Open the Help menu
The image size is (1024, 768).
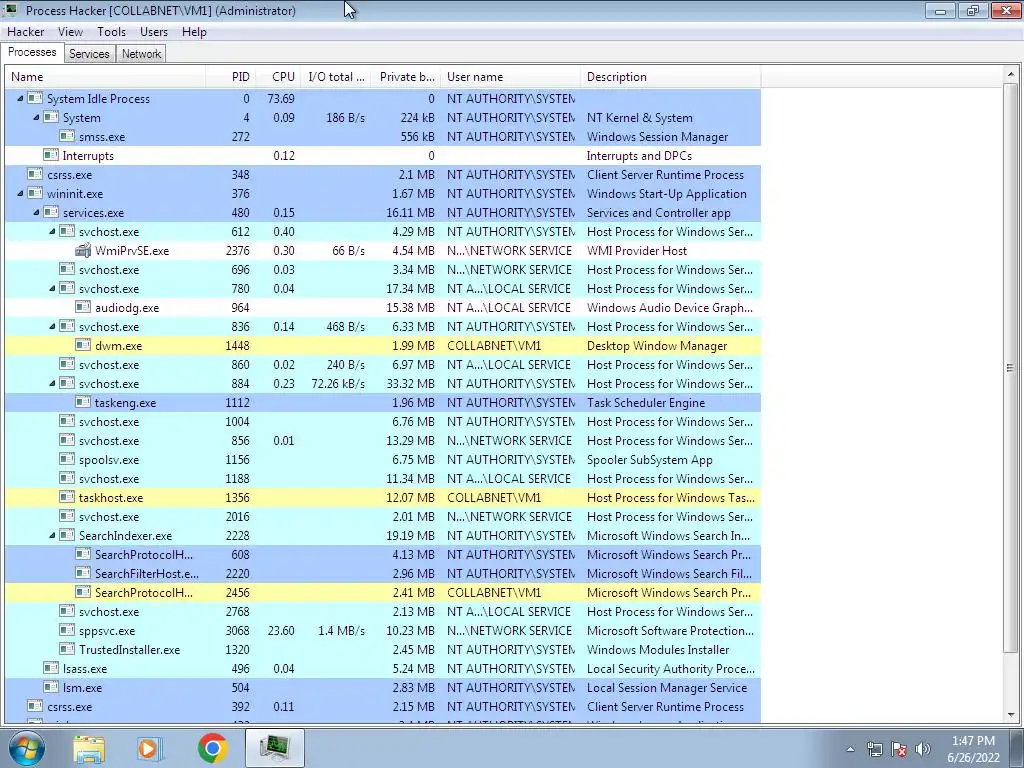click(x=194, y=31)
